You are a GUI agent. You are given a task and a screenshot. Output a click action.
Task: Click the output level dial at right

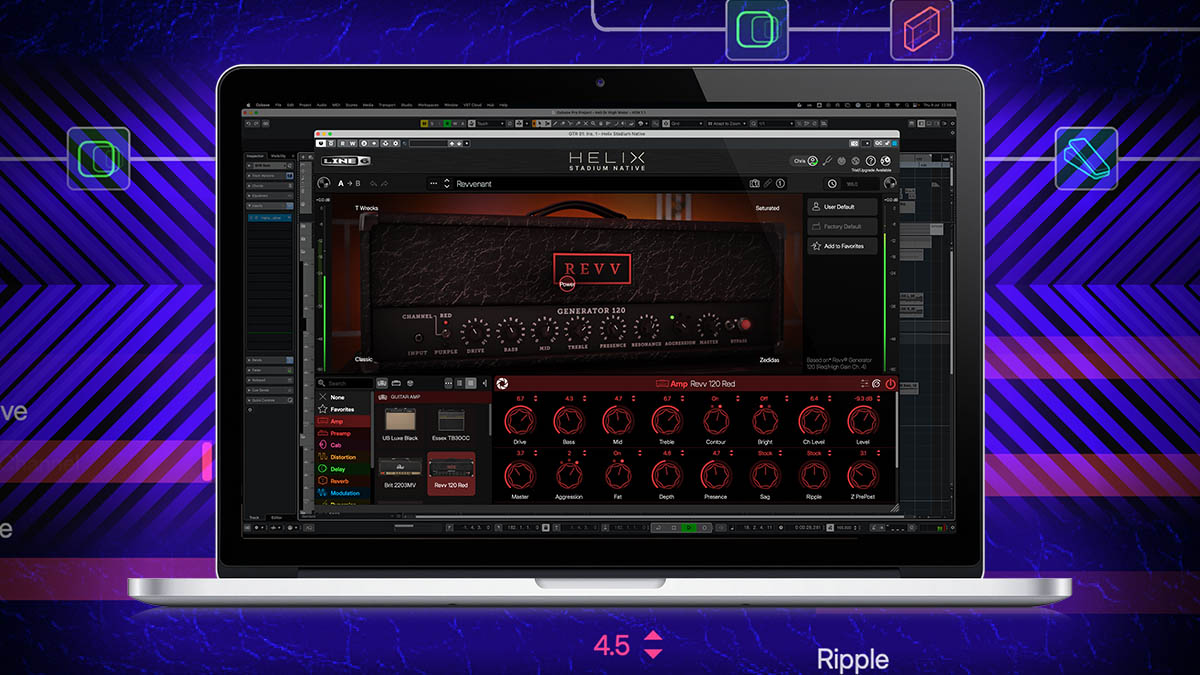(x=890, y=183)
